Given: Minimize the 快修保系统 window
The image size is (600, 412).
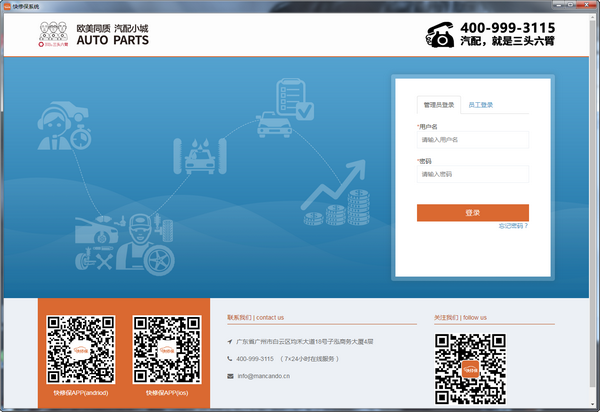Looking at the screenshot, I should [559, 5].
